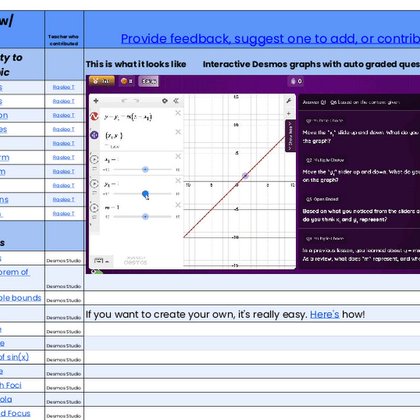The image size is (420, 420).
Task: Open the vertical side tab on graph edge
Action: point(290,136)
